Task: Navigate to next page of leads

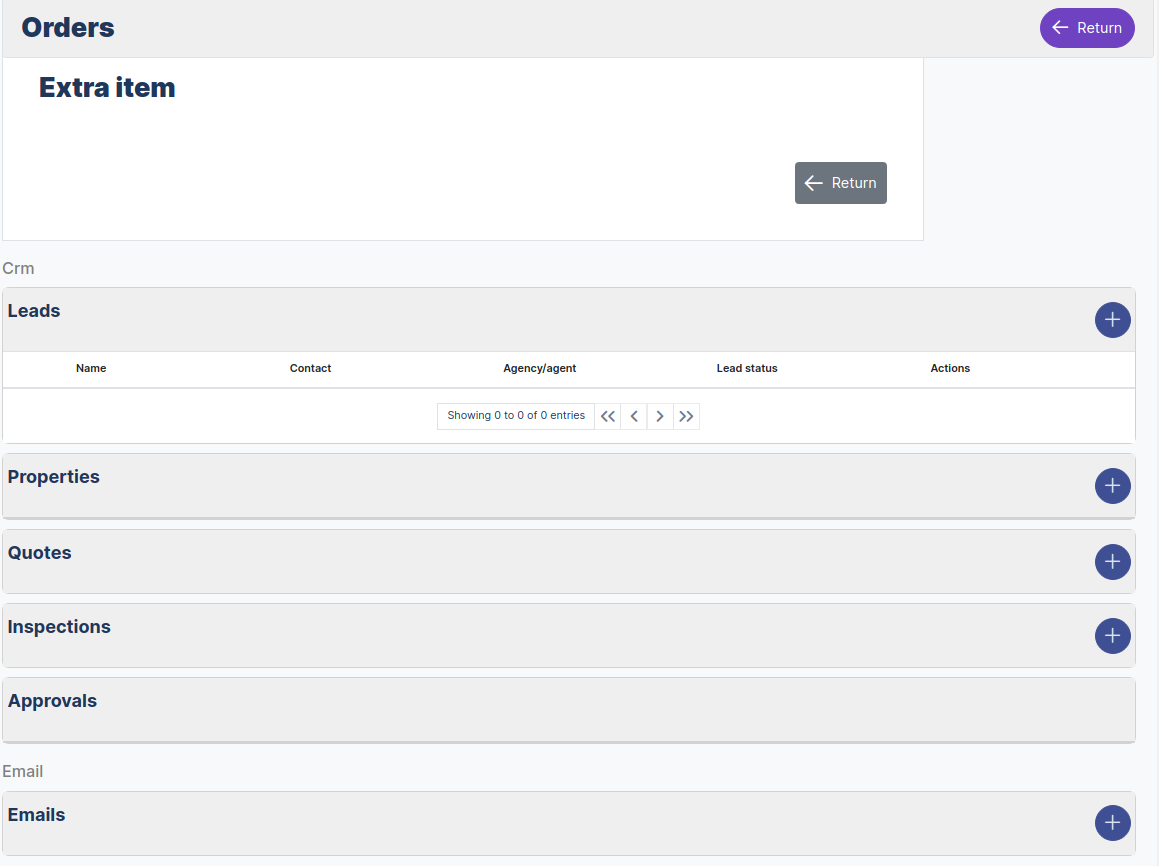Action: point(660,416)
